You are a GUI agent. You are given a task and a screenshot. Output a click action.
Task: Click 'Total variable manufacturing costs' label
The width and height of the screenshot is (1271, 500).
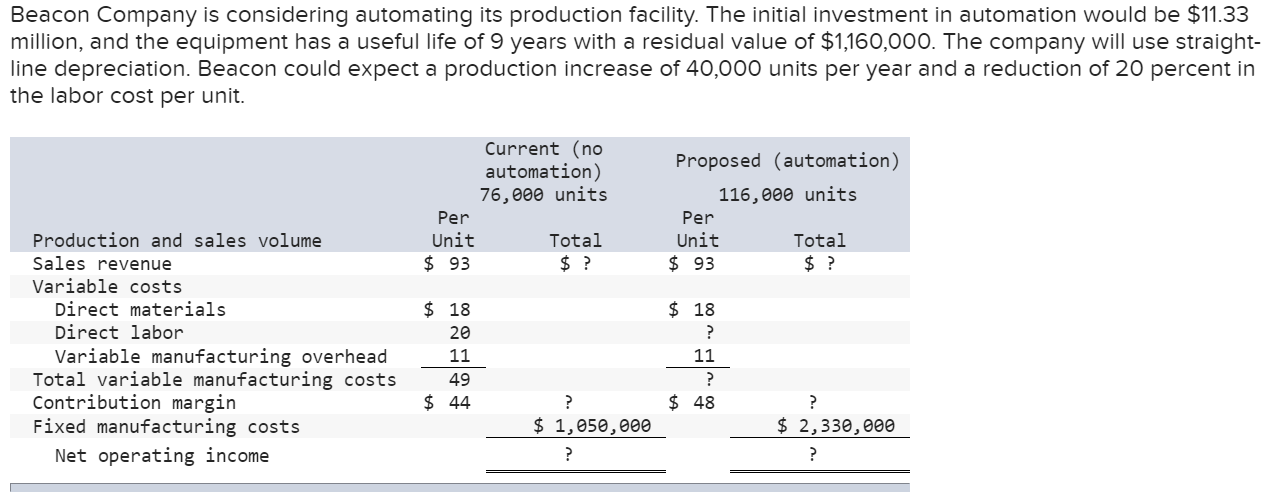pos(214,380)
